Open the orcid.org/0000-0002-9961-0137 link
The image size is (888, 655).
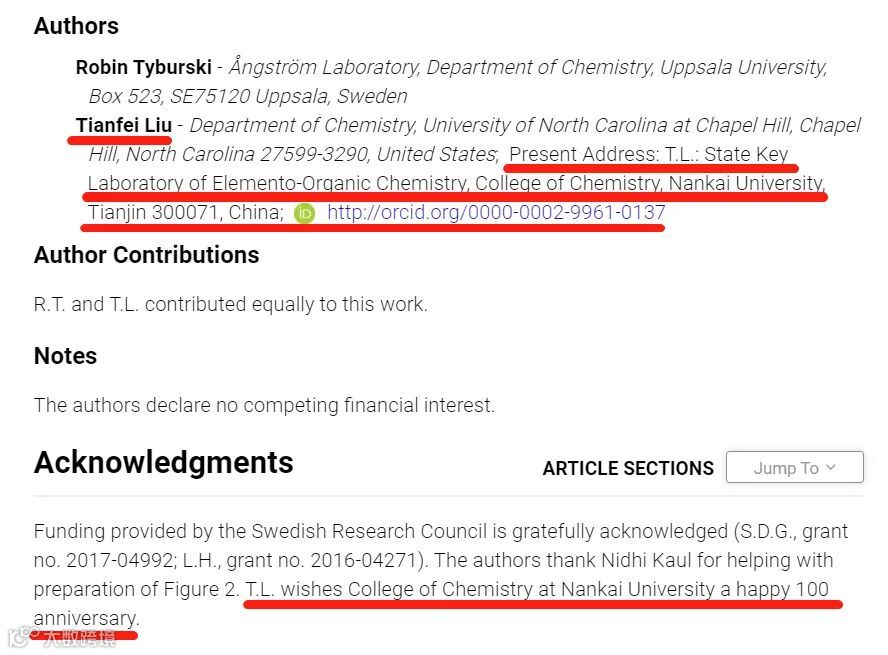tap(496, 212)
